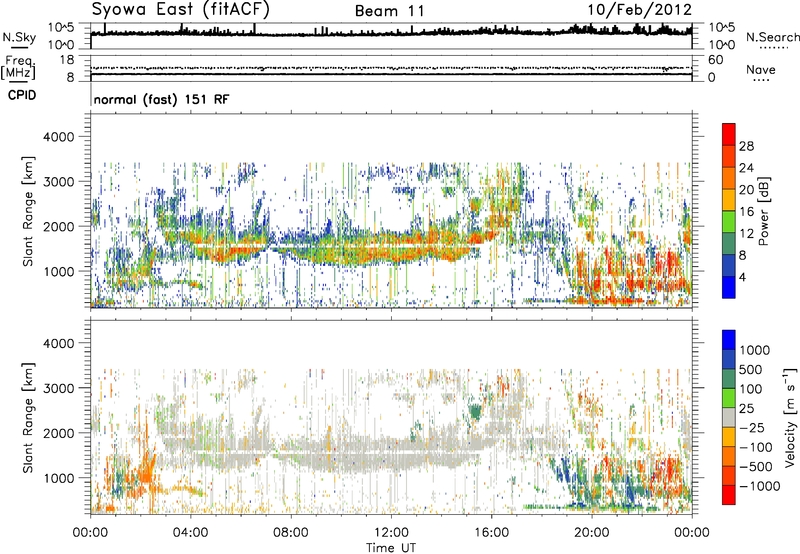800x554 pixels.
Task: Click the 'Power [dB]' colorbar label
Action: click(764, 211)
